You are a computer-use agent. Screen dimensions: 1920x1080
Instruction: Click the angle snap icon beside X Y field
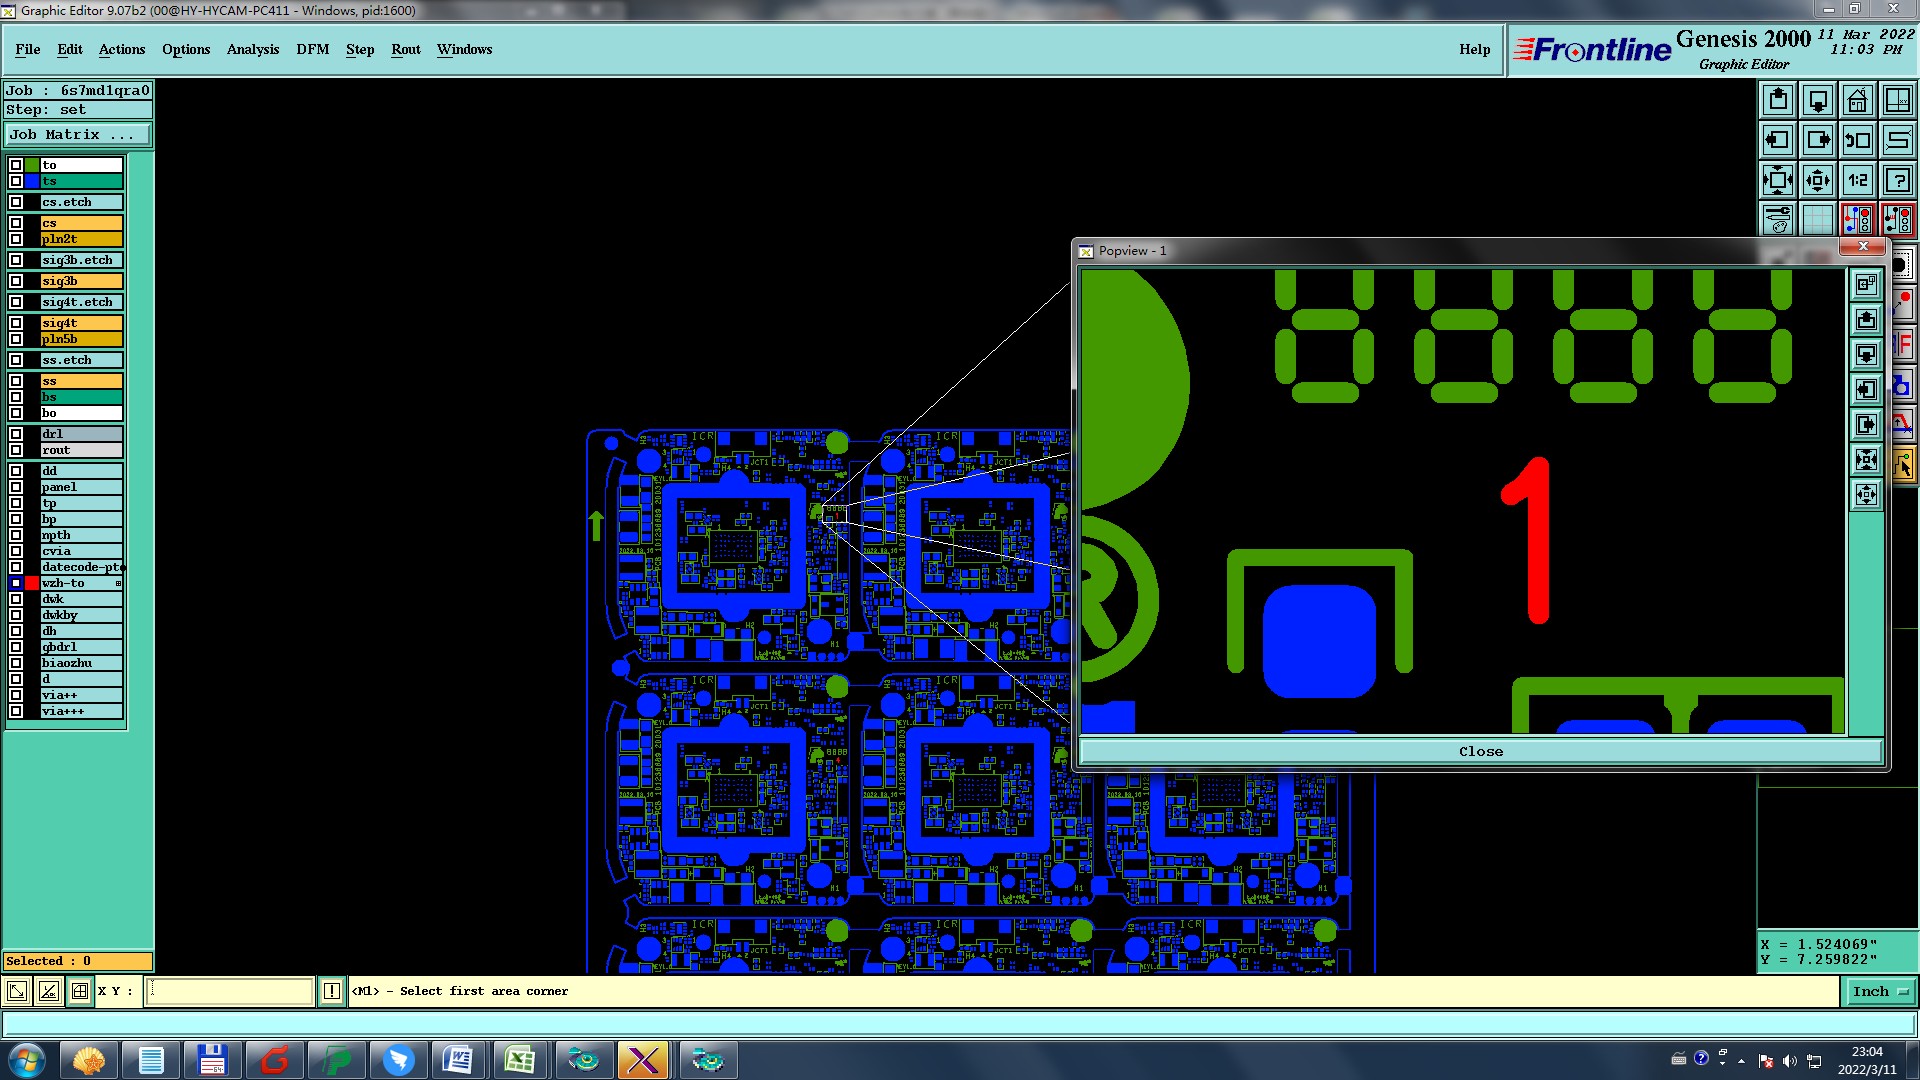click(x=48, y=991)
